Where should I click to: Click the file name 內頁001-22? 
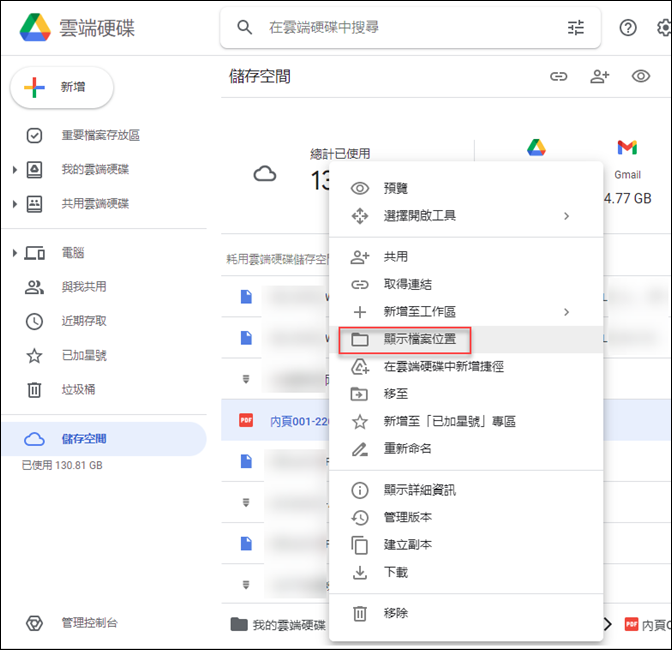[x=300, y=421]
